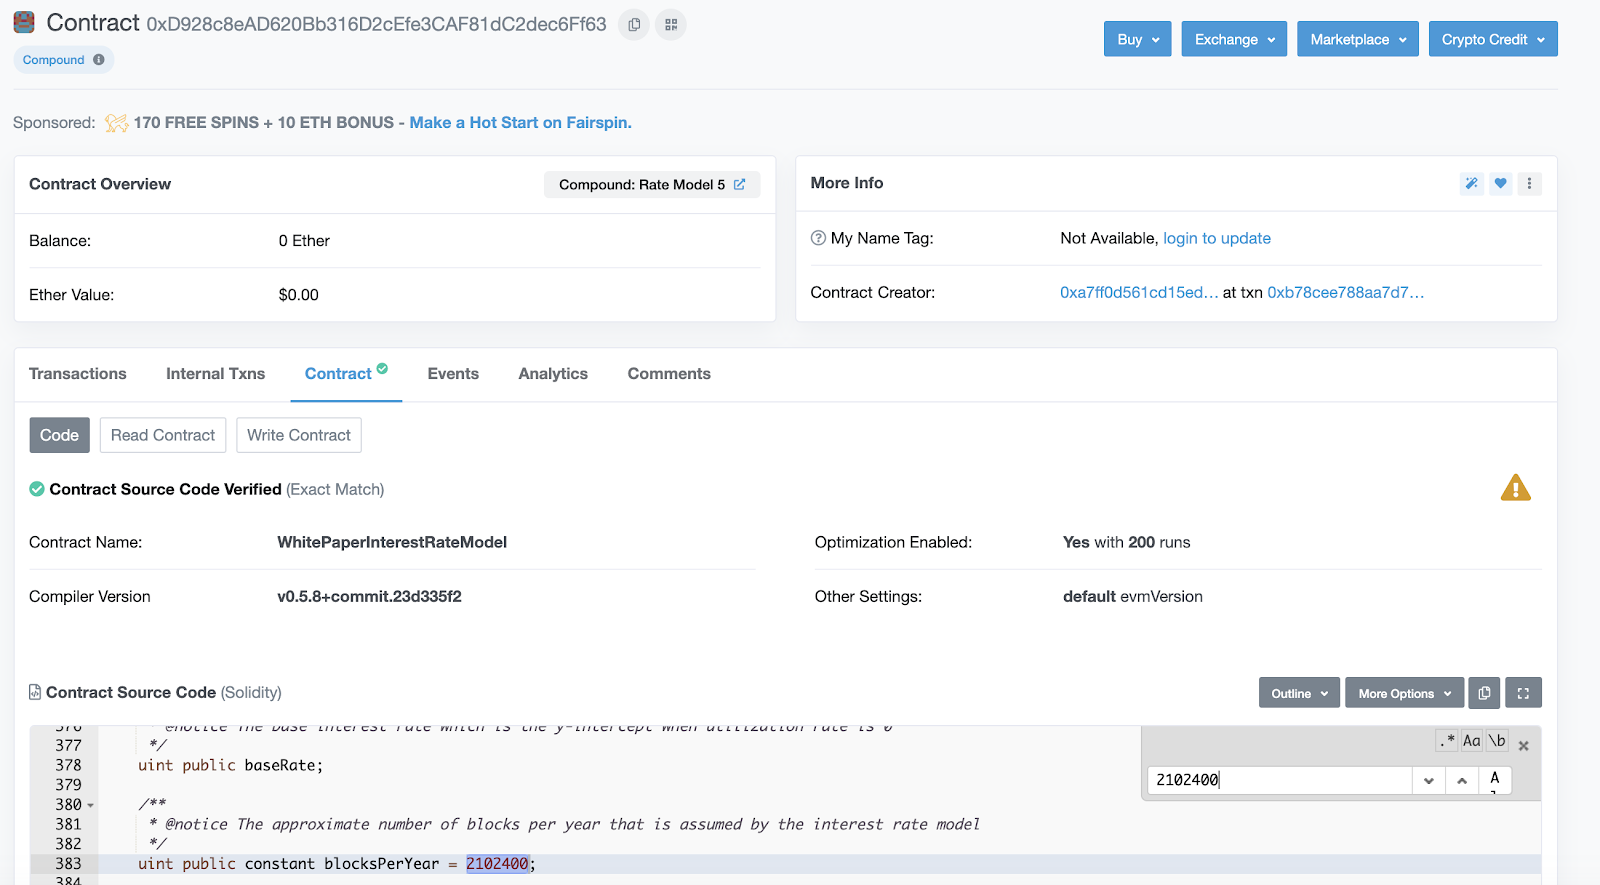1600x885 pixels.
Task: Open the Analytics tab
Action: pos(553,374)
